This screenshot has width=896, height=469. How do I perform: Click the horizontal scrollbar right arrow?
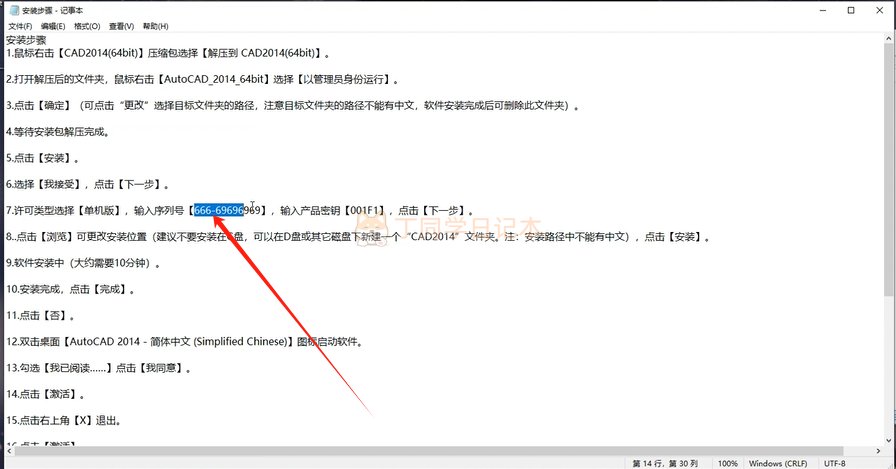coord(879,451)
